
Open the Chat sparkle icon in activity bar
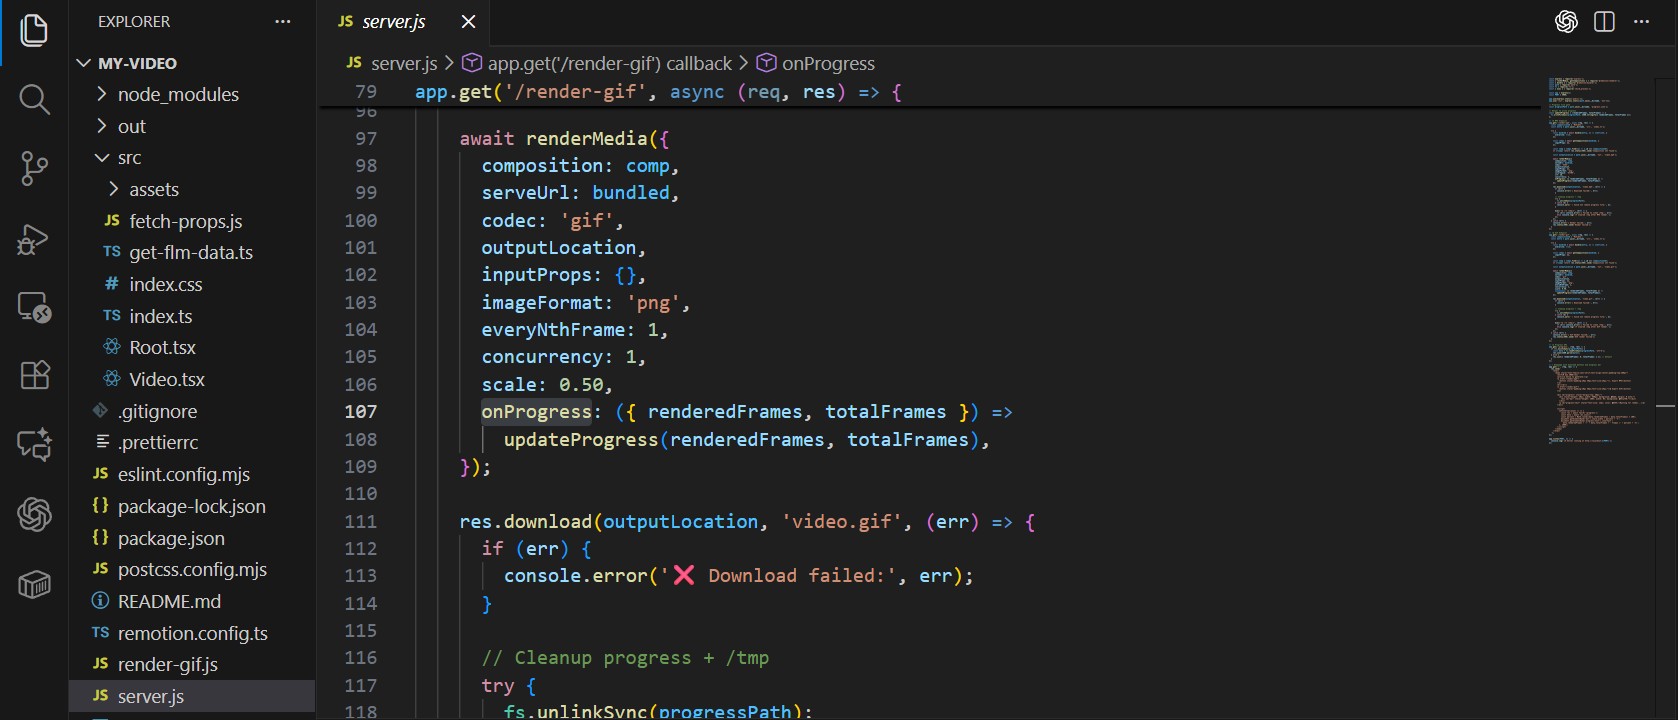(34, 445)
